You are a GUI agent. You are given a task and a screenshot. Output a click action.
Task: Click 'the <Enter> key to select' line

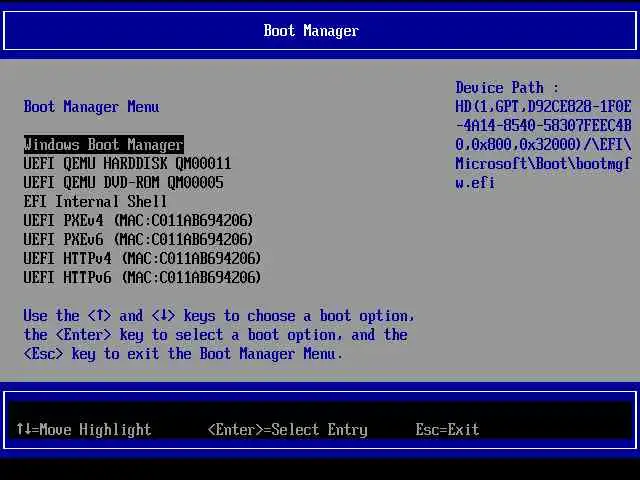216,335
